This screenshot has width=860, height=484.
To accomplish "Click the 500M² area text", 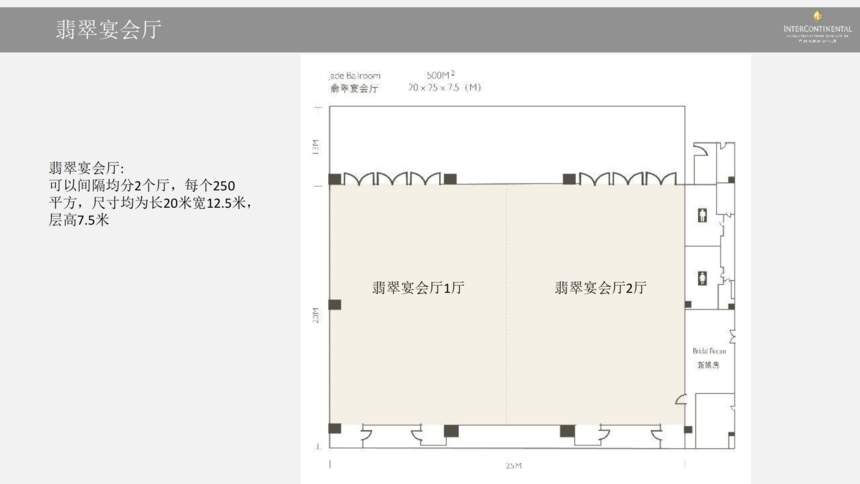I will click(x=440, y=74).
